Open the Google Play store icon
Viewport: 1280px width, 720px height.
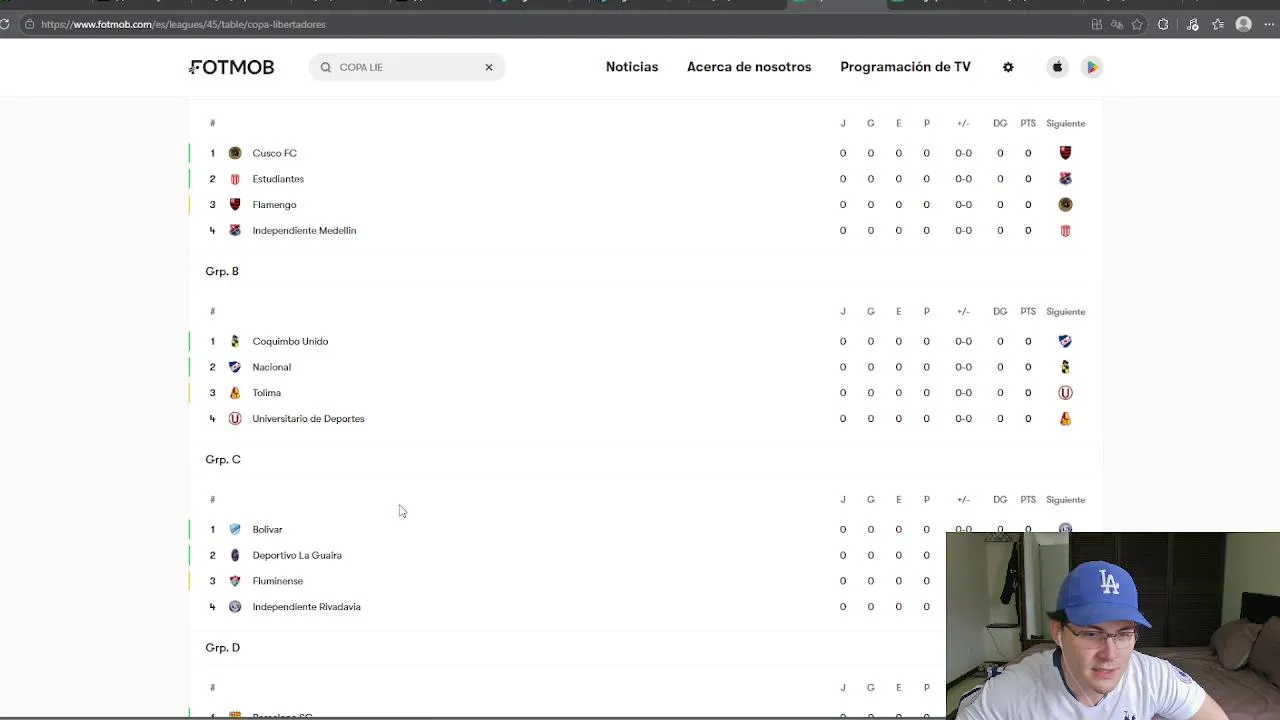click(x=1092, y=67)
